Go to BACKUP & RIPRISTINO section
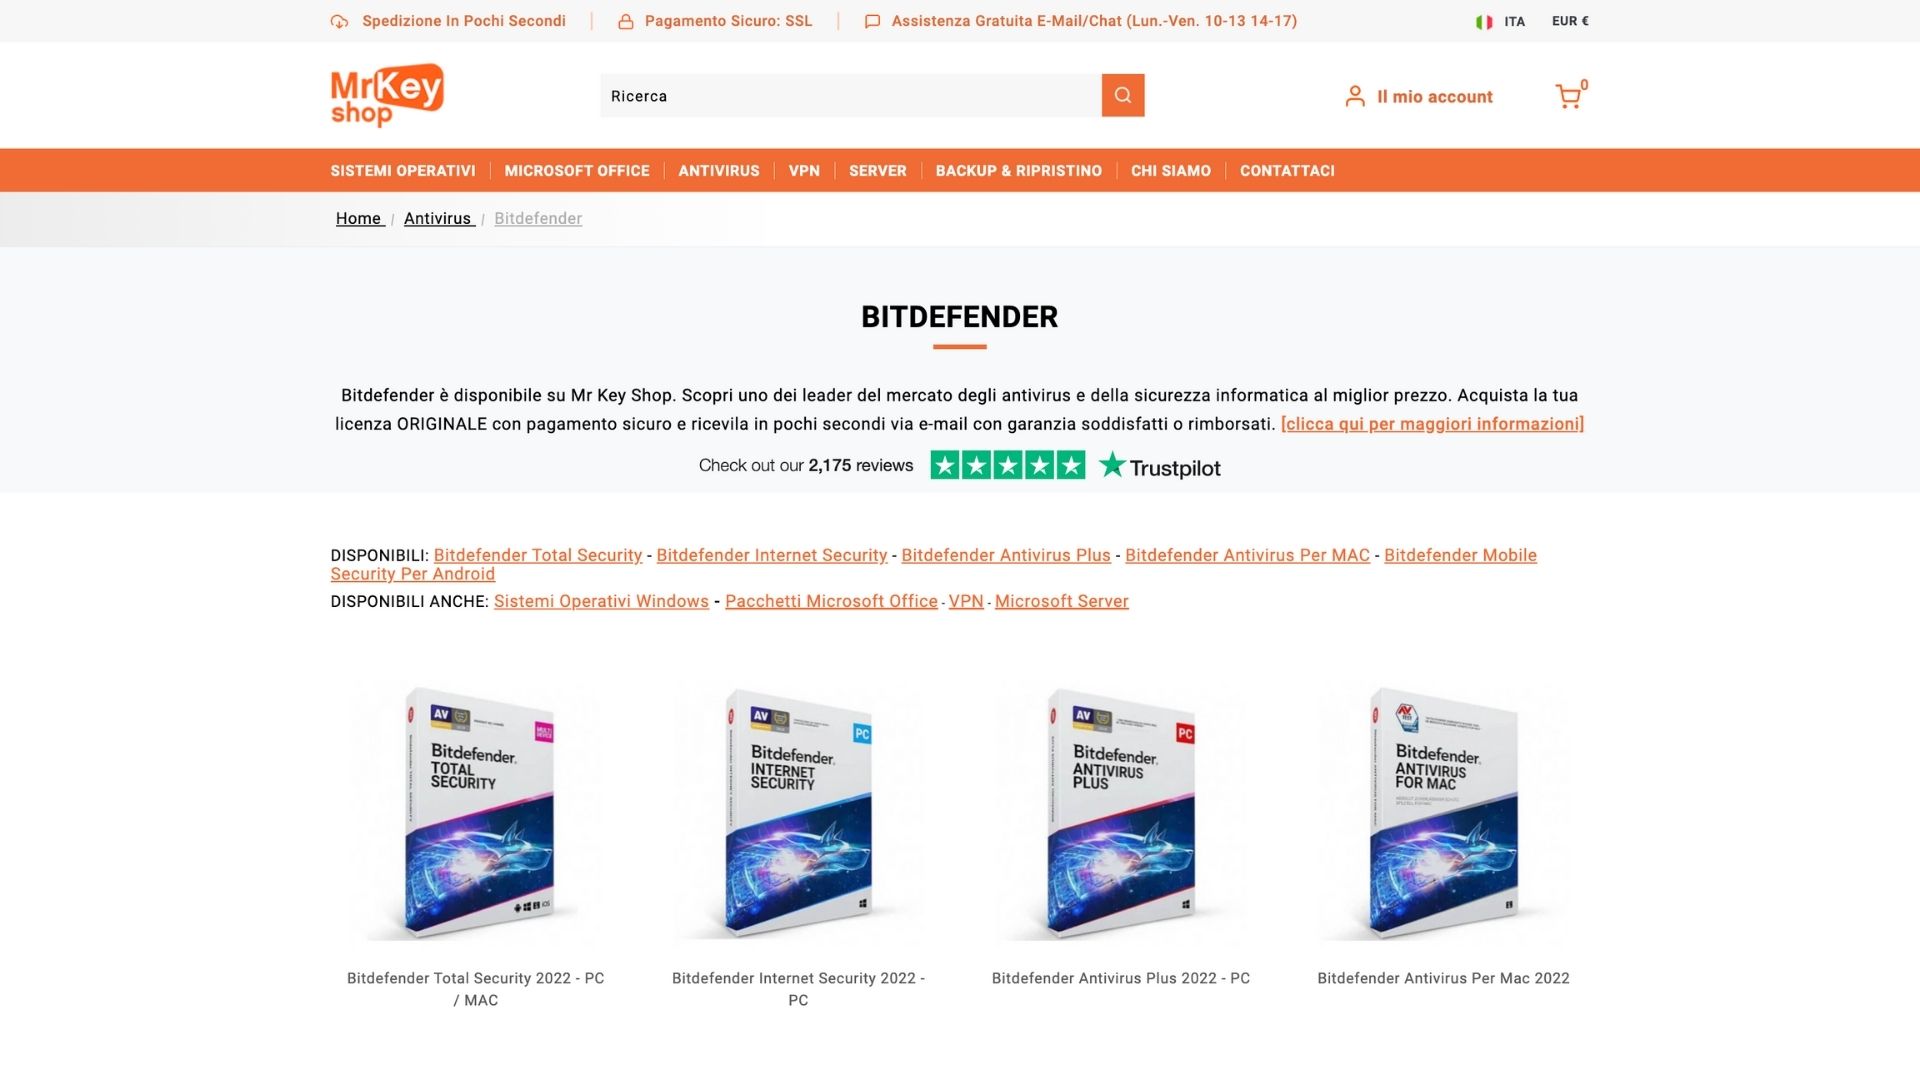Screen dimensions: 1920x1080 [x=1019, y=171]
